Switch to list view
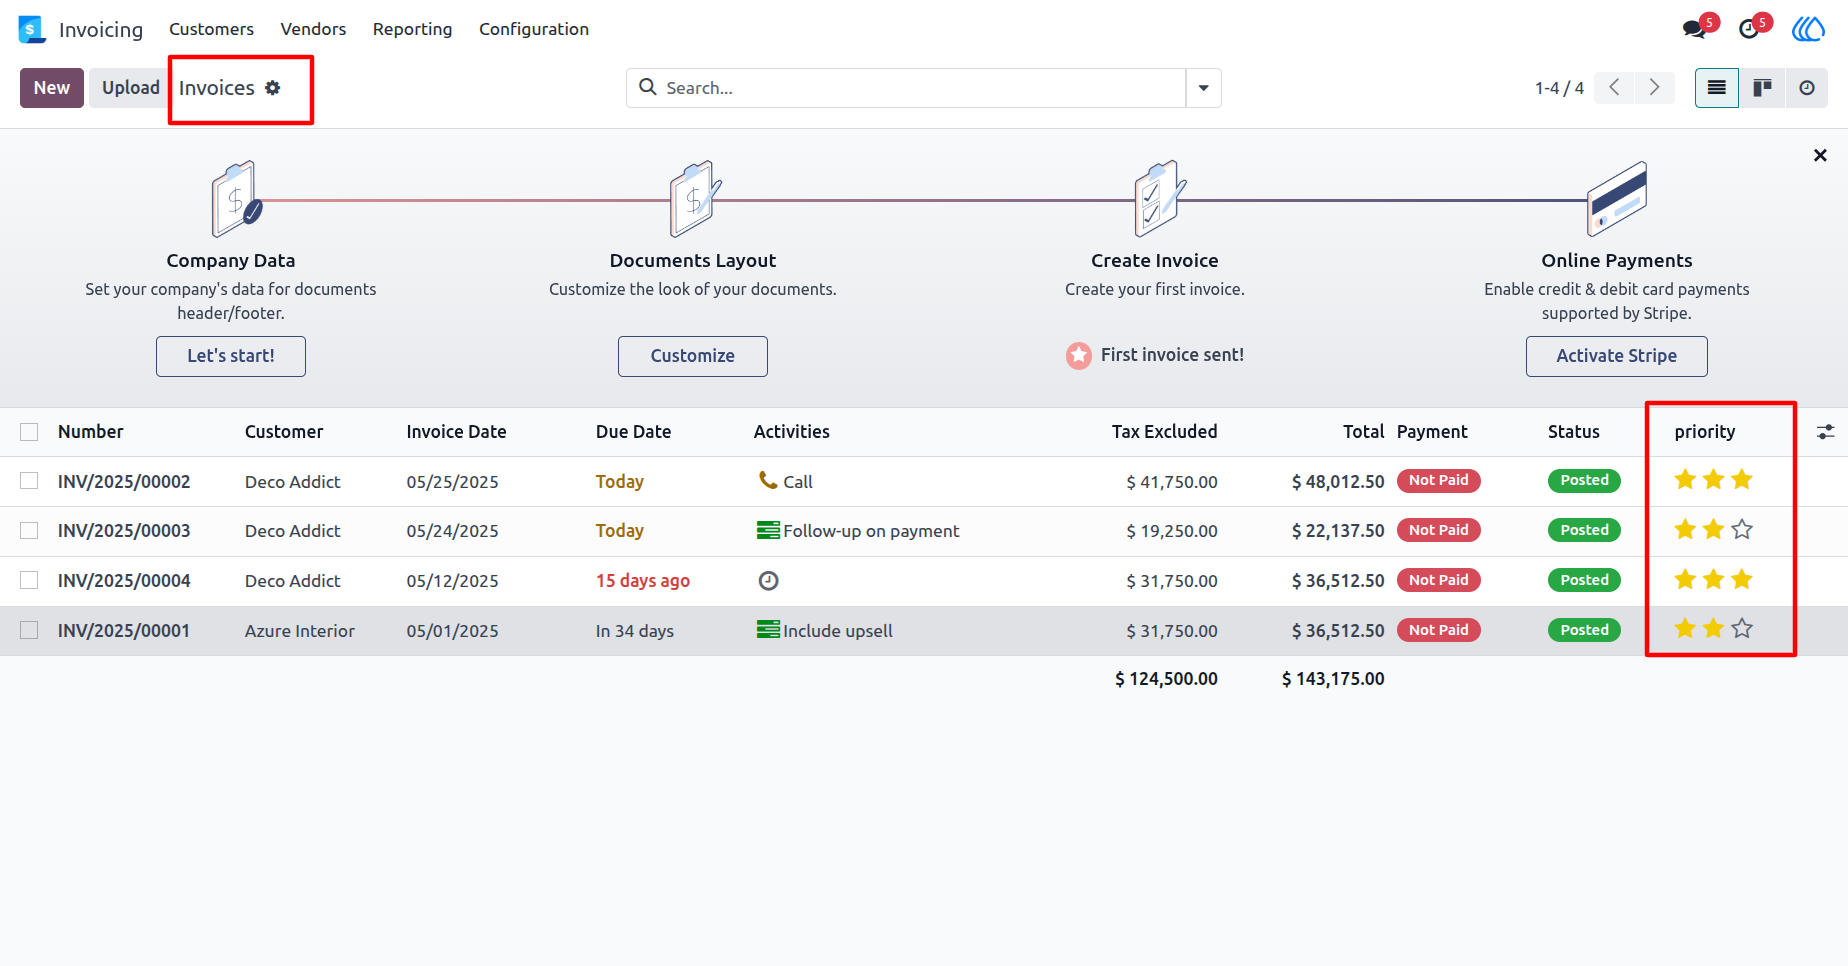Viewport: 1848px width, 966px height. 1717,88
